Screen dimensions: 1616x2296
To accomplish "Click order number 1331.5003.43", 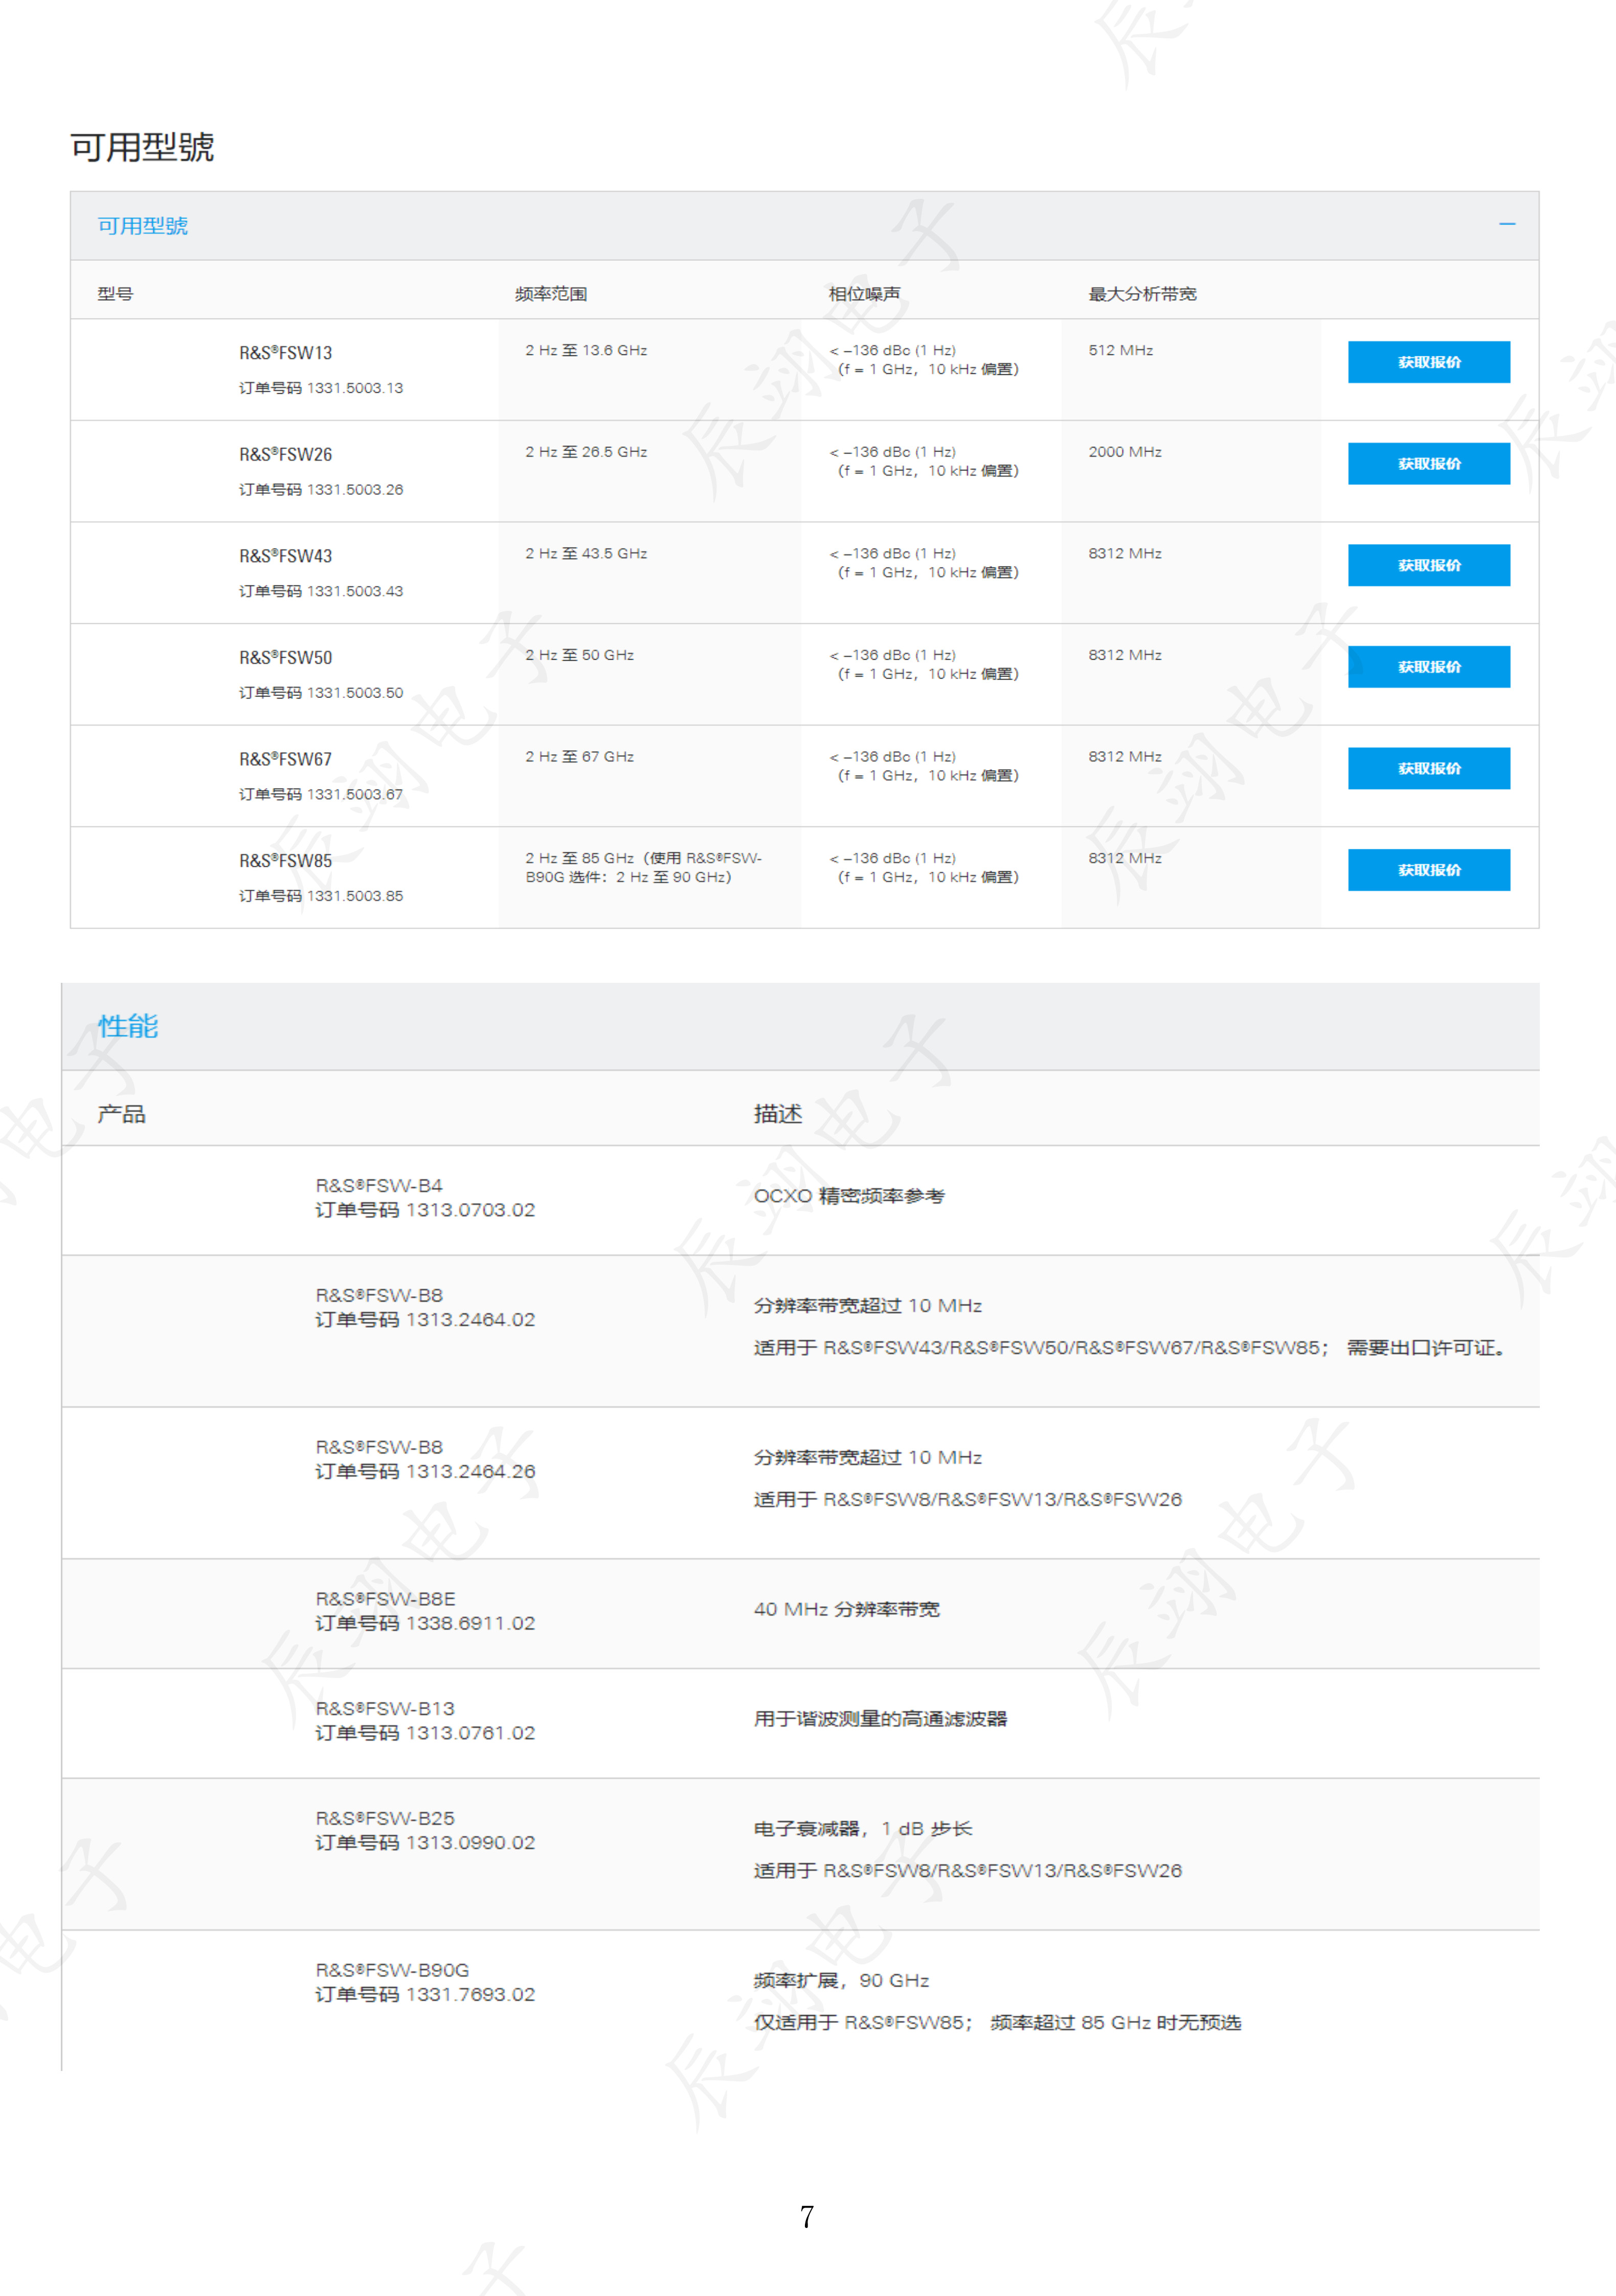I will pyautogui.click(x=354, y=591).
